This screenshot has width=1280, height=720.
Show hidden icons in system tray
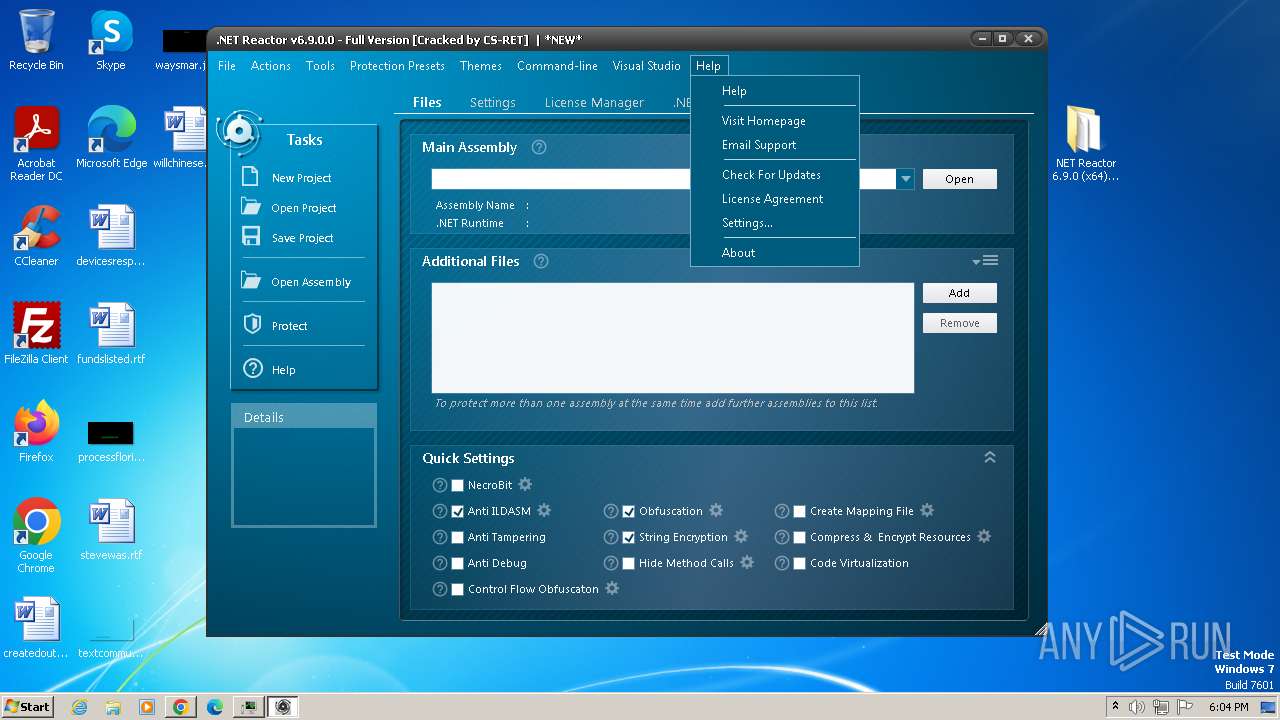[x=1115, y=706]
